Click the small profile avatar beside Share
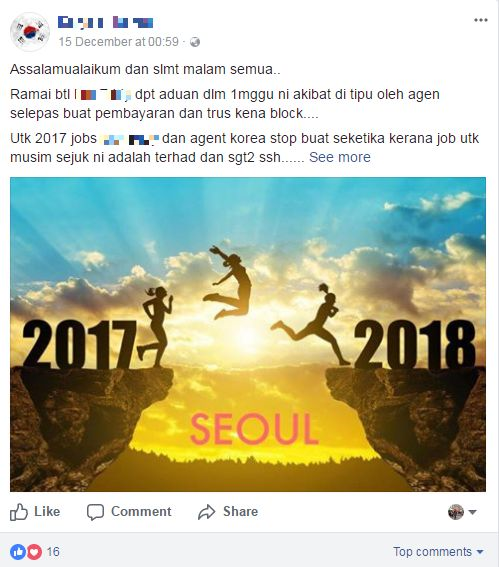This screenshot has height=567, width=499. (456, 512)
